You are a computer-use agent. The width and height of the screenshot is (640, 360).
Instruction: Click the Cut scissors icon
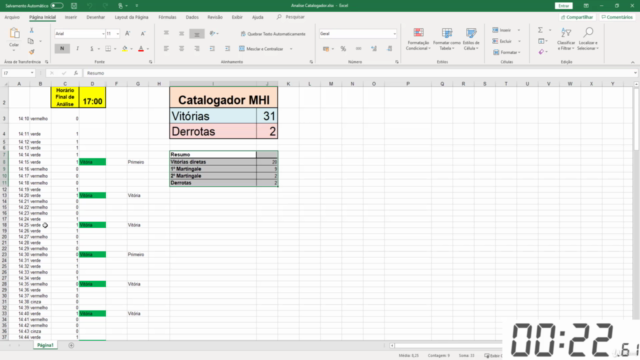tap(31, 31)
